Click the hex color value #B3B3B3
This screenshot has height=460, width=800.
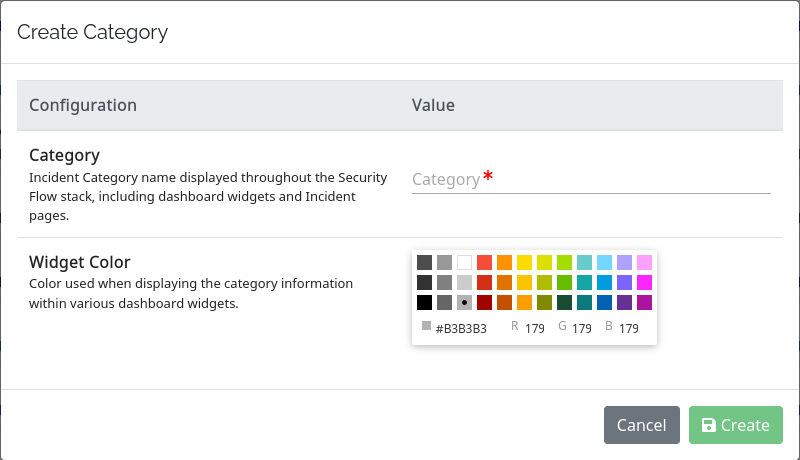461,328
